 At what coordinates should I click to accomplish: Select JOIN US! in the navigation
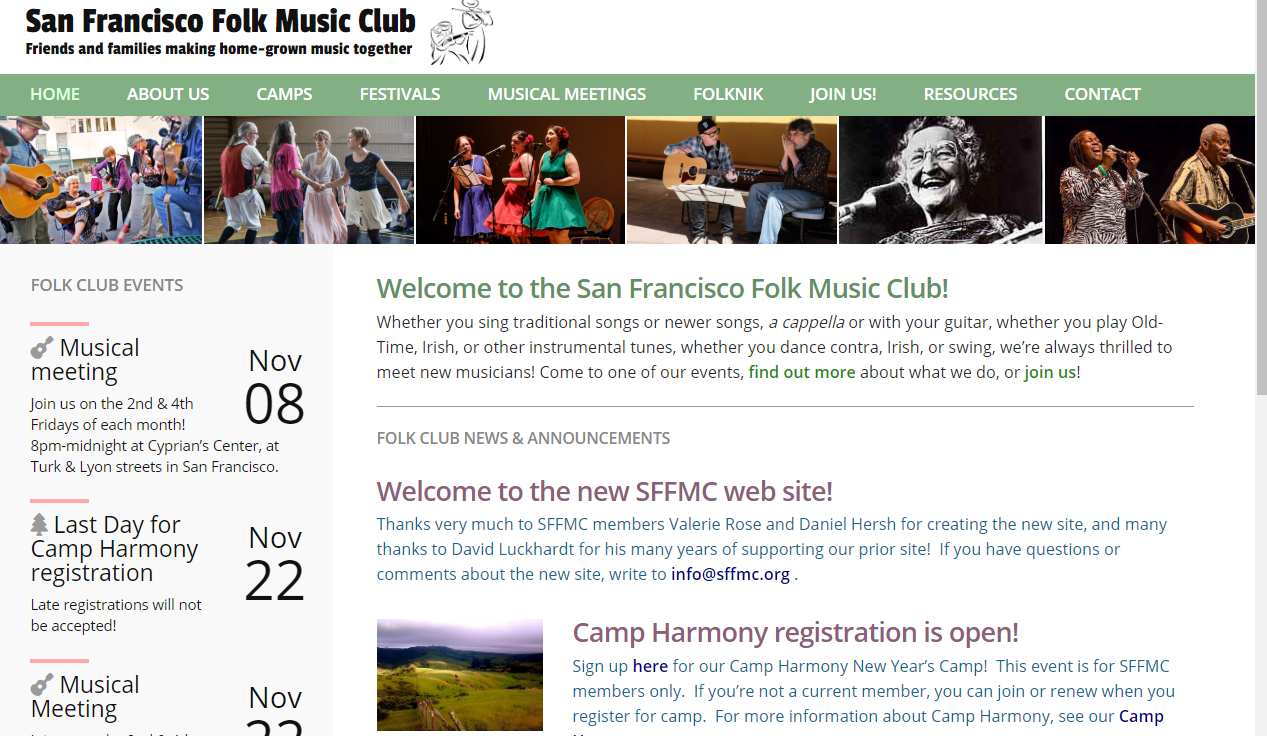(843, 94)
